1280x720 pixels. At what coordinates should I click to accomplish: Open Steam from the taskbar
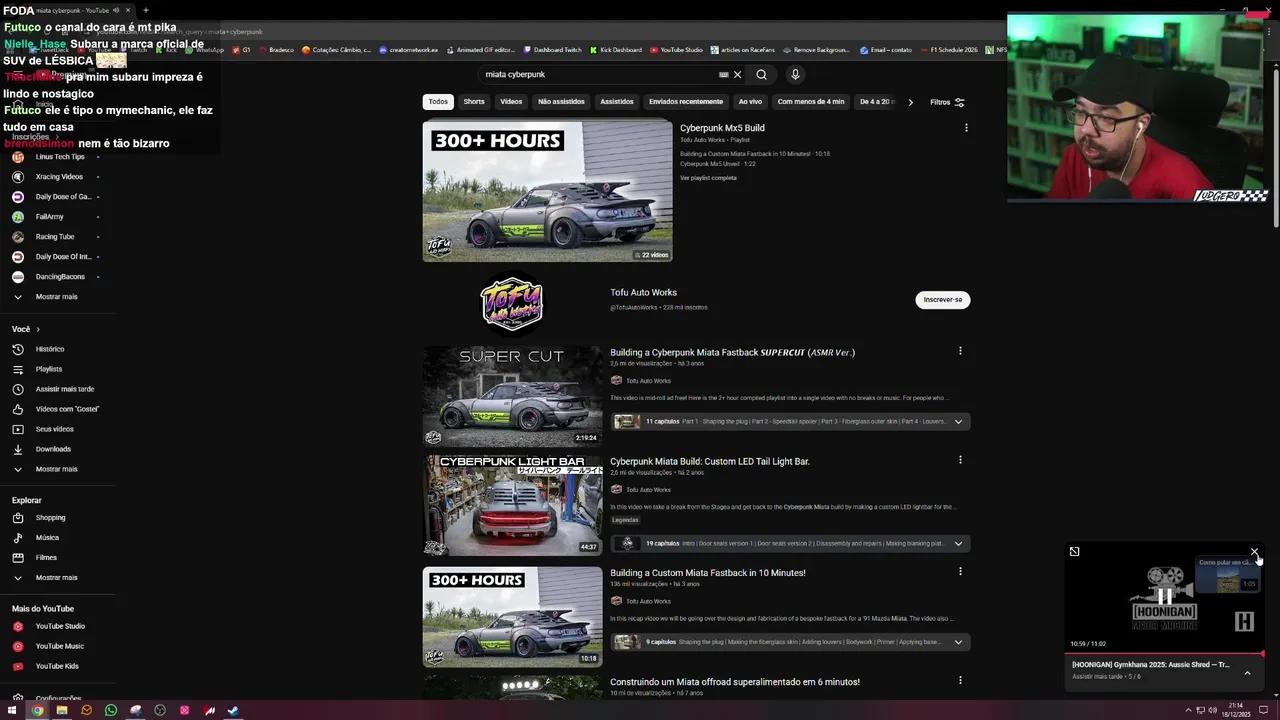click(x=233, y=710)
